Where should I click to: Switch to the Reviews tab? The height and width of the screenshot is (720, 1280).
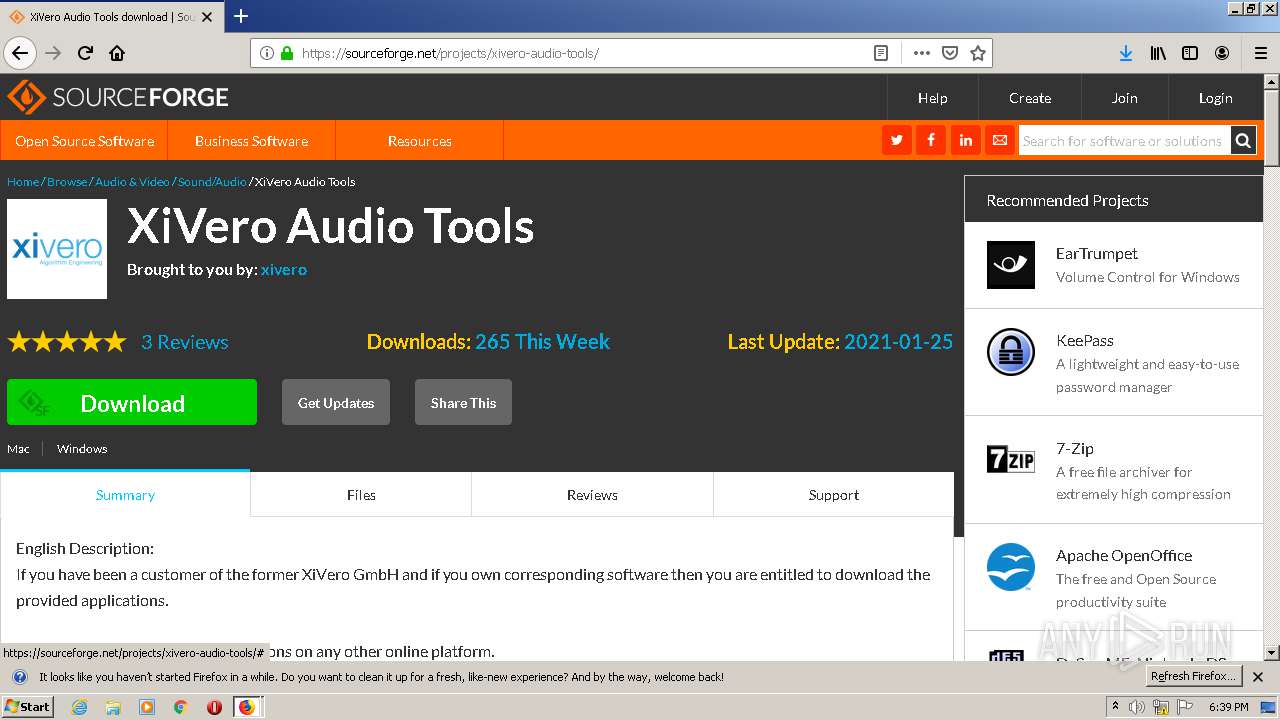click(592, 494)
